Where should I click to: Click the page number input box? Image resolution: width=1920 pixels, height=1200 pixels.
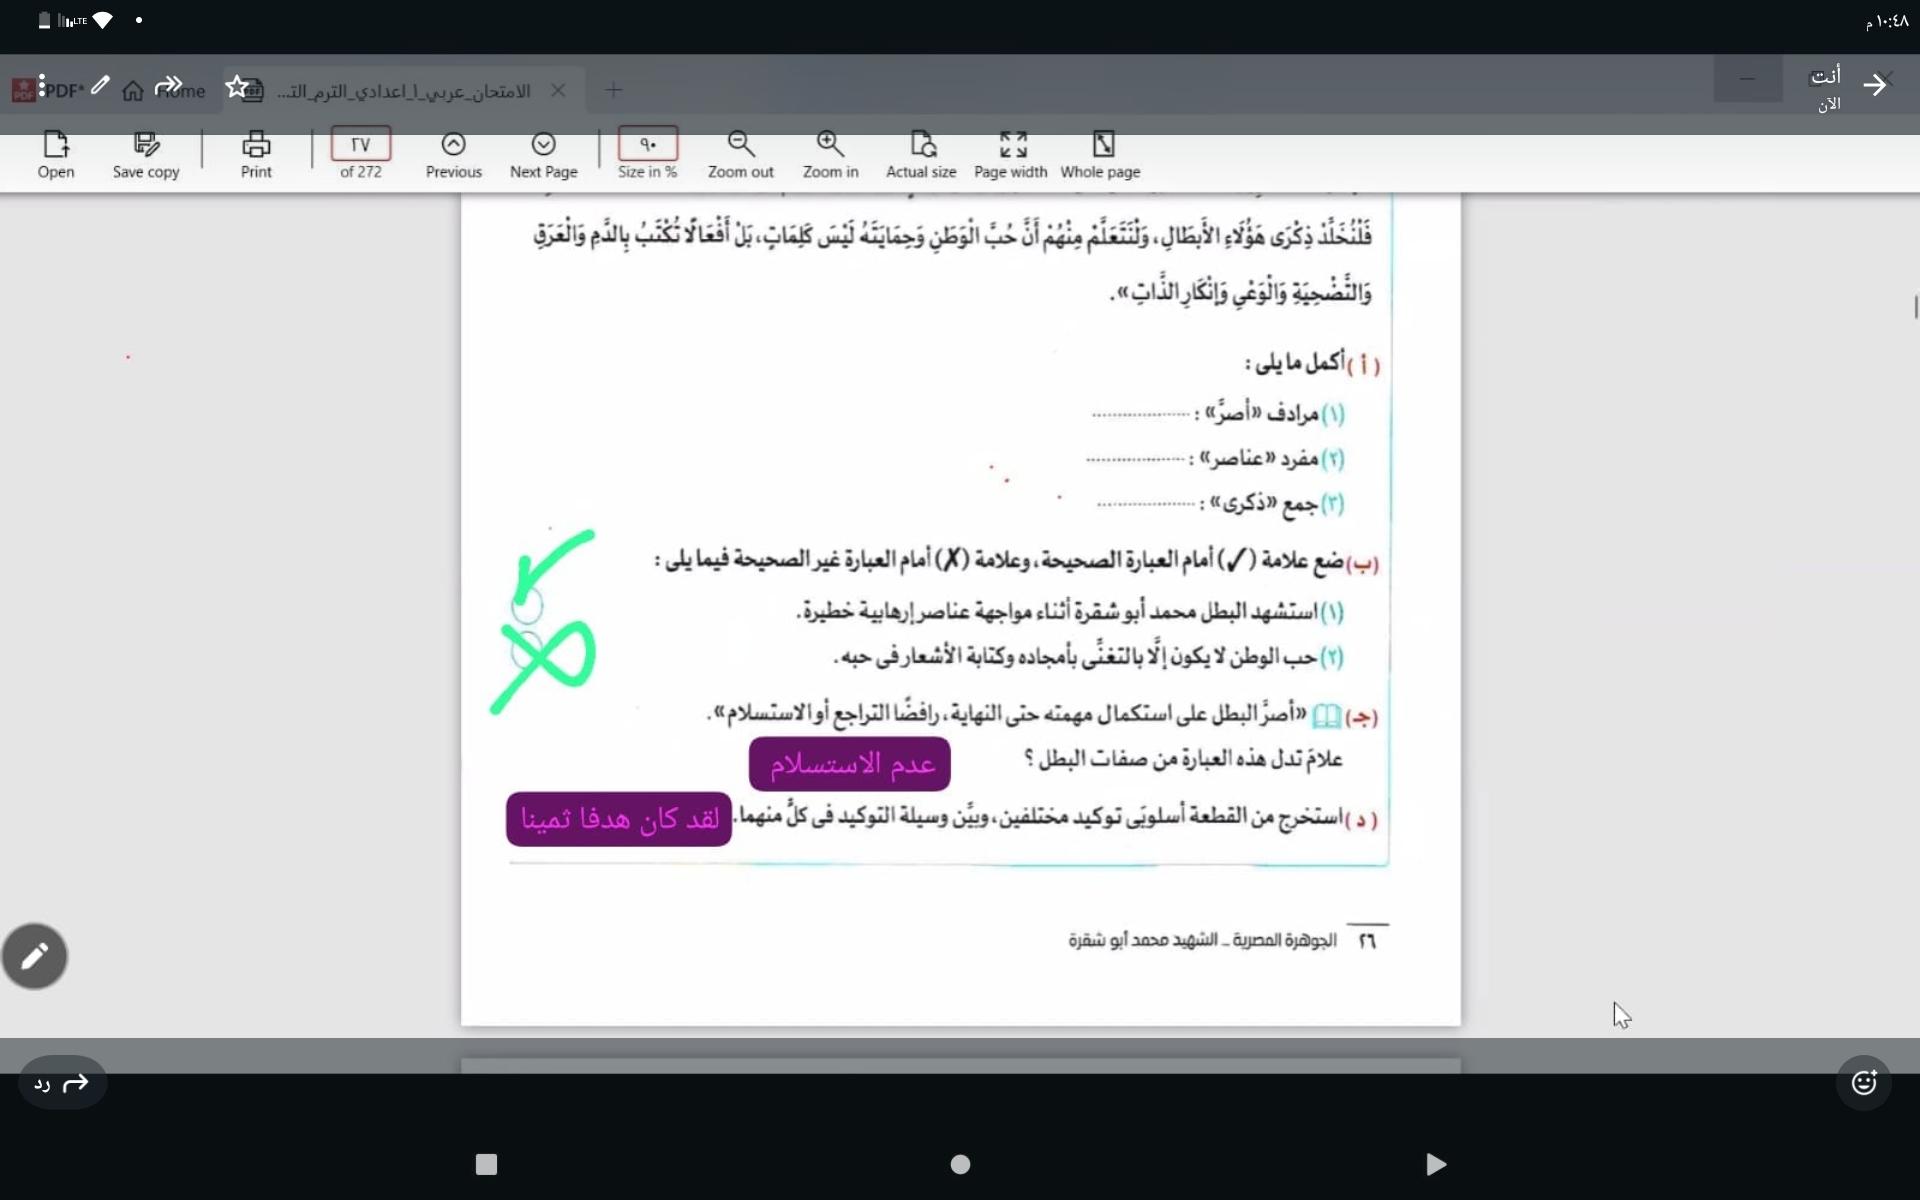pos(360,144)
